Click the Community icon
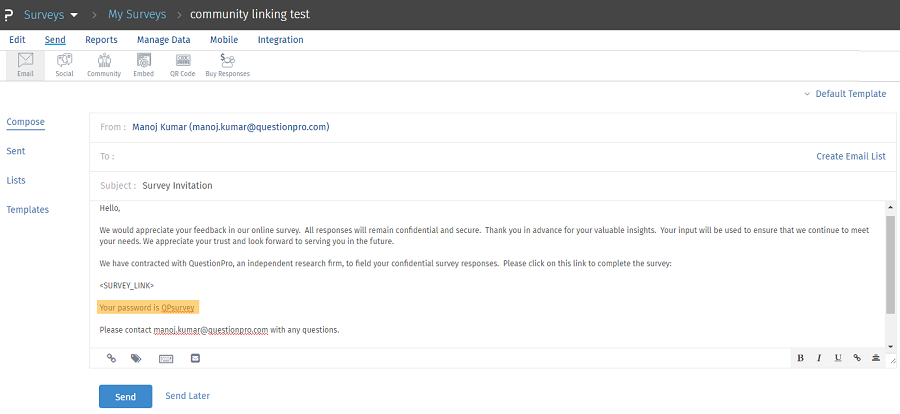Screen dimensions: 900x414 [104, 65]
